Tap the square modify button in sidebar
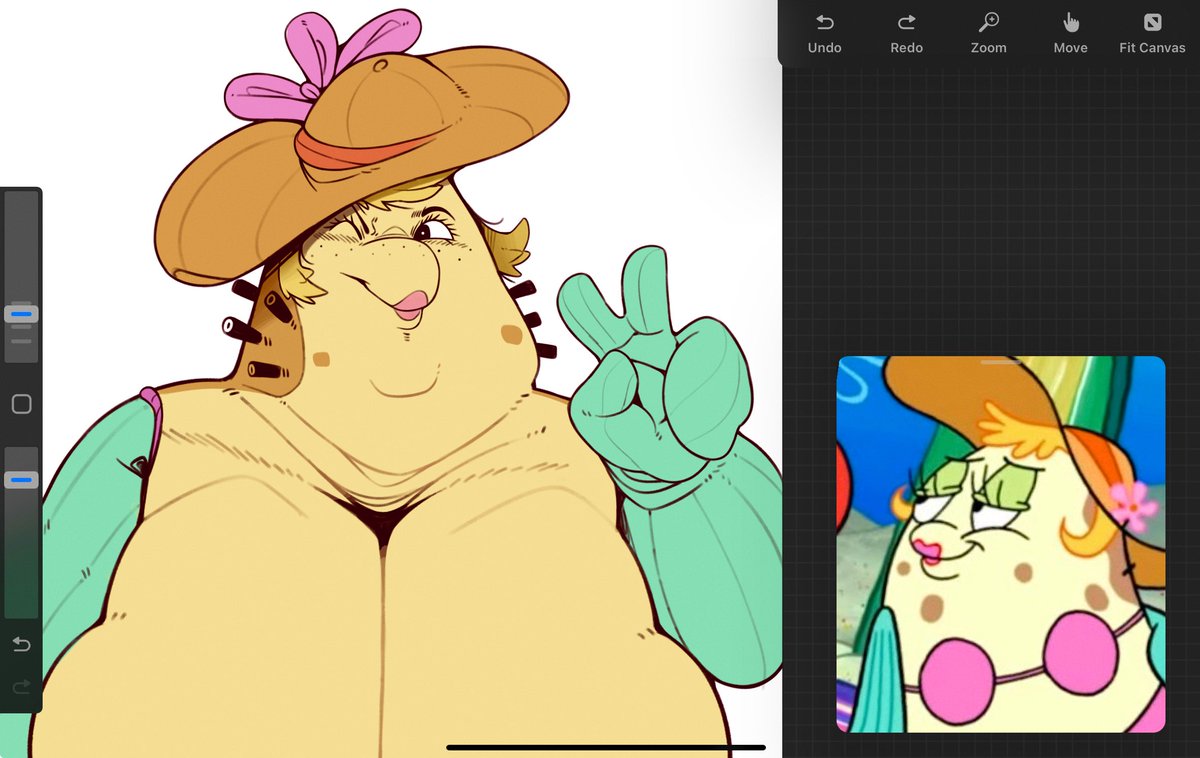Viewport: 1200px width, 758px height. click(x=21, y=404)
